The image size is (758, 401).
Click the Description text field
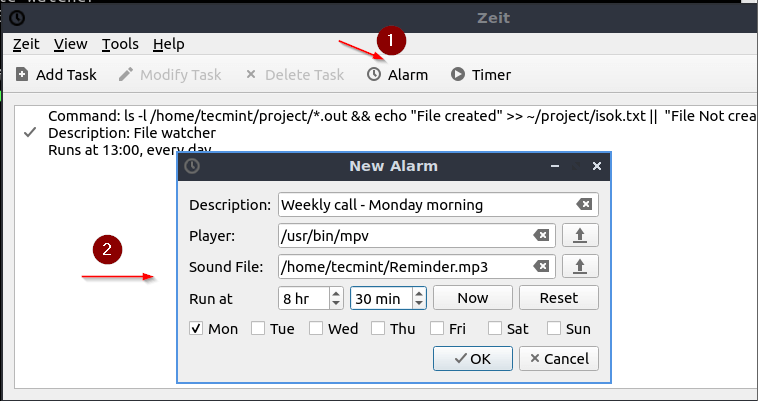coord(438,205)
